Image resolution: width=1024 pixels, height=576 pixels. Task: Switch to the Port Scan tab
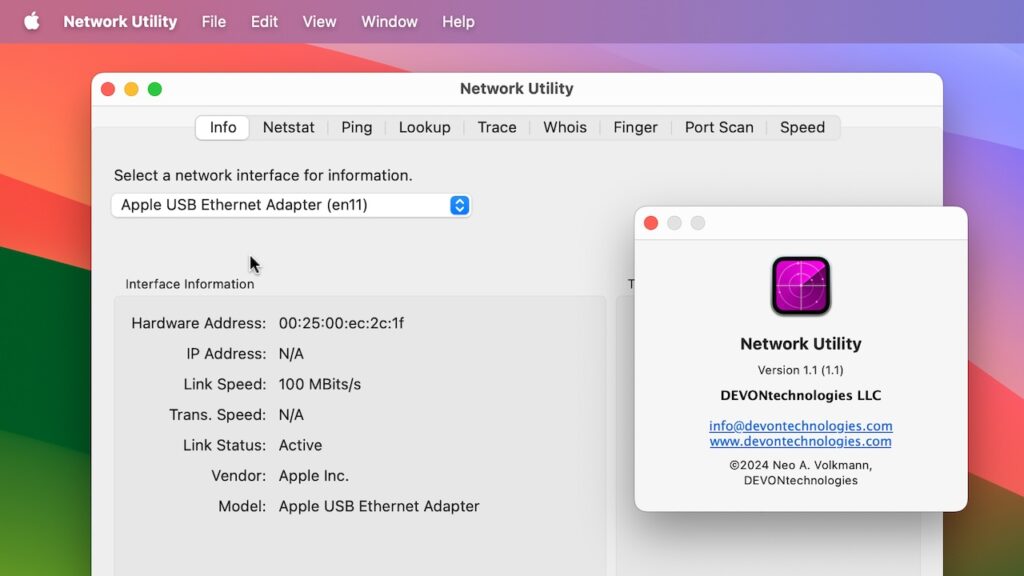coord(719,127)
